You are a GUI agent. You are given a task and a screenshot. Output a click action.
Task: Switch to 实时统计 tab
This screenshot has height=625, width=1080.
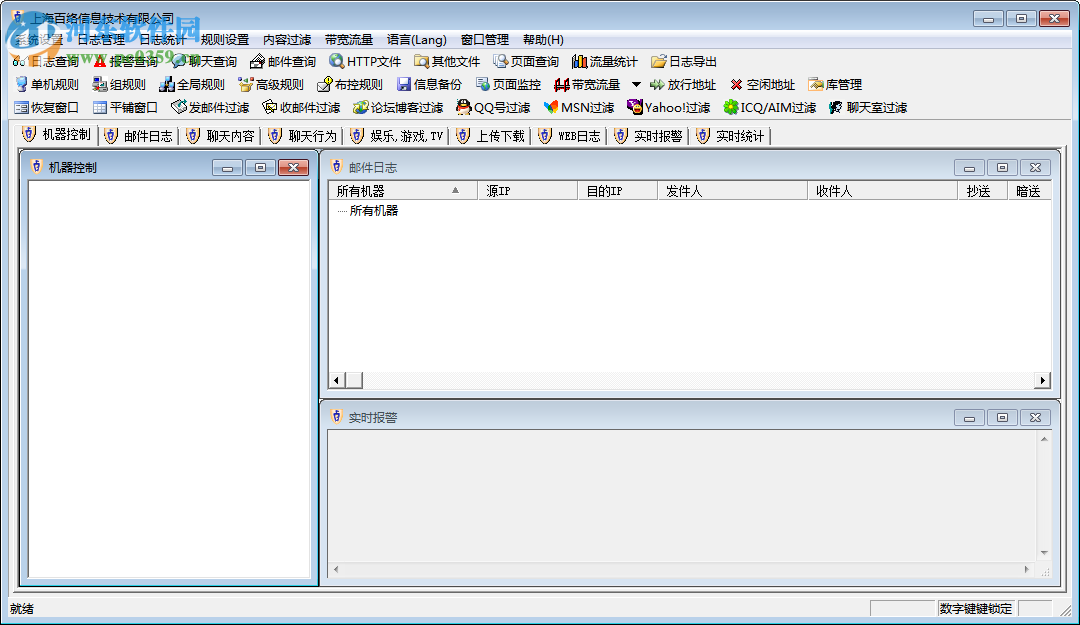coord(731,136)
